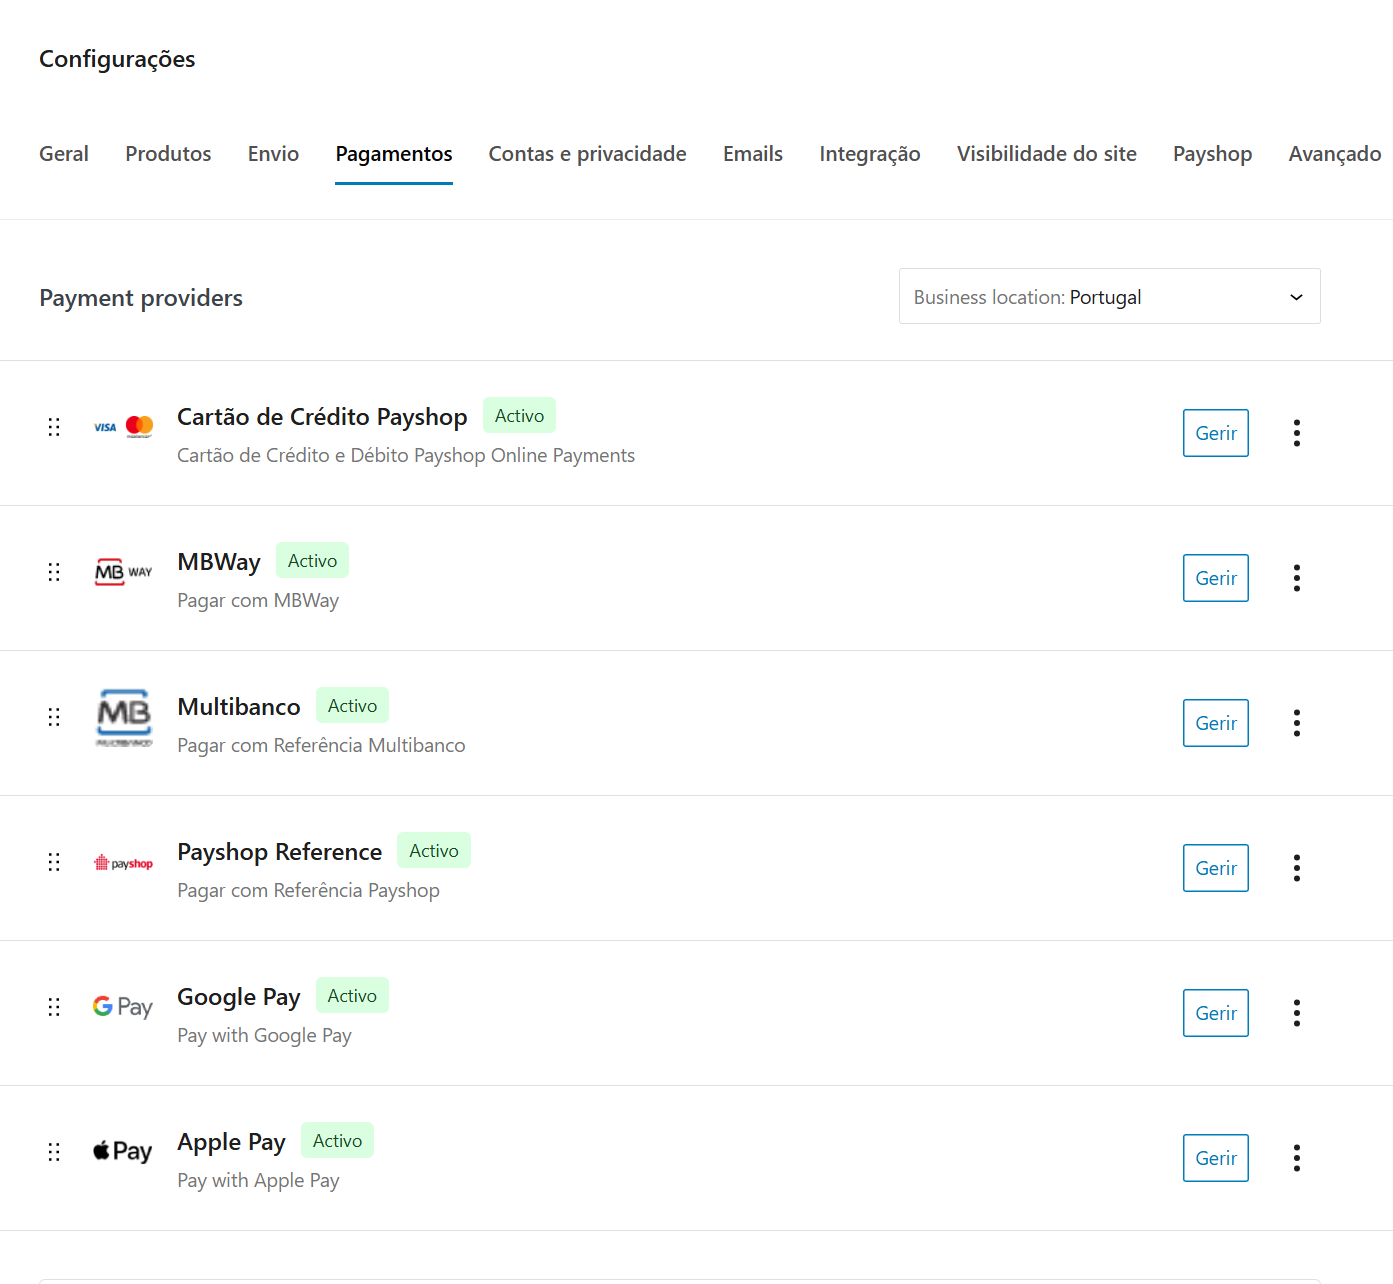
Task: Grab the drag handle next to Multibanco
Action: click(54, 717)
